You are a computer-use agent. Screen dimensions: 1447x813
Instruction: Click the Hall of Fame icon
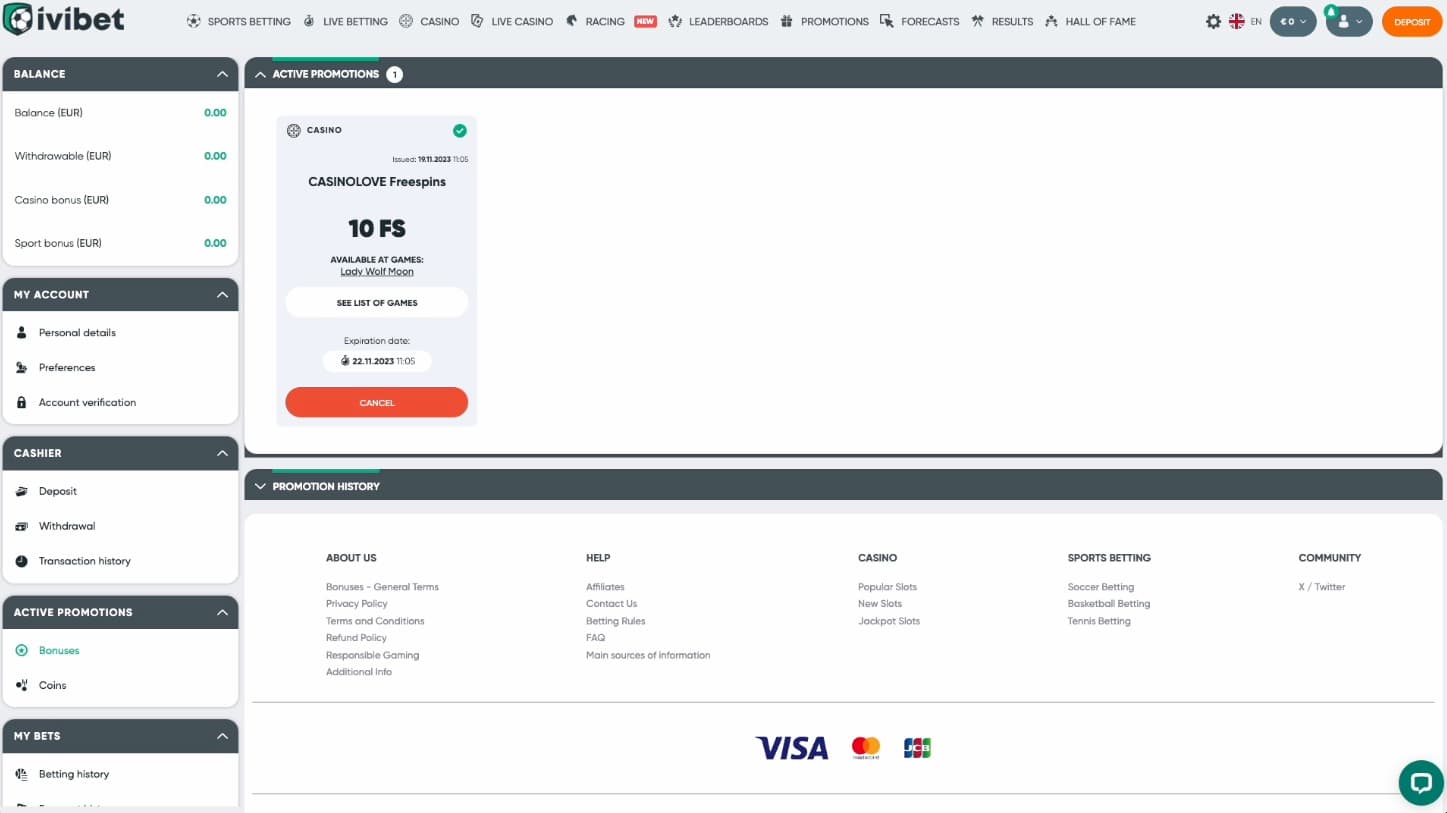point(1051,21)
